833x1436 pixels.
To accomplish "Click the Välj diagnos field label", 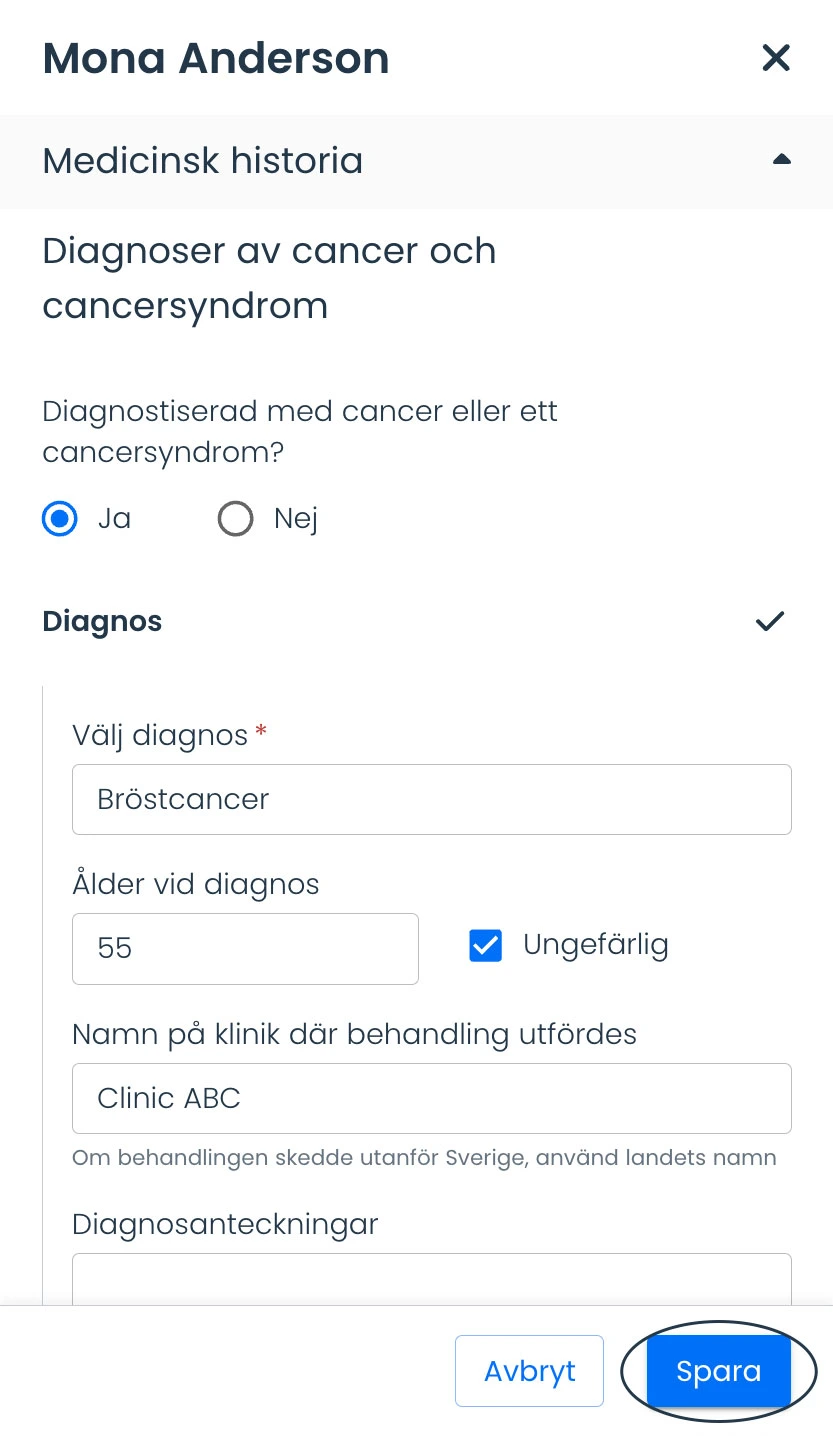I will pos(160,735).
